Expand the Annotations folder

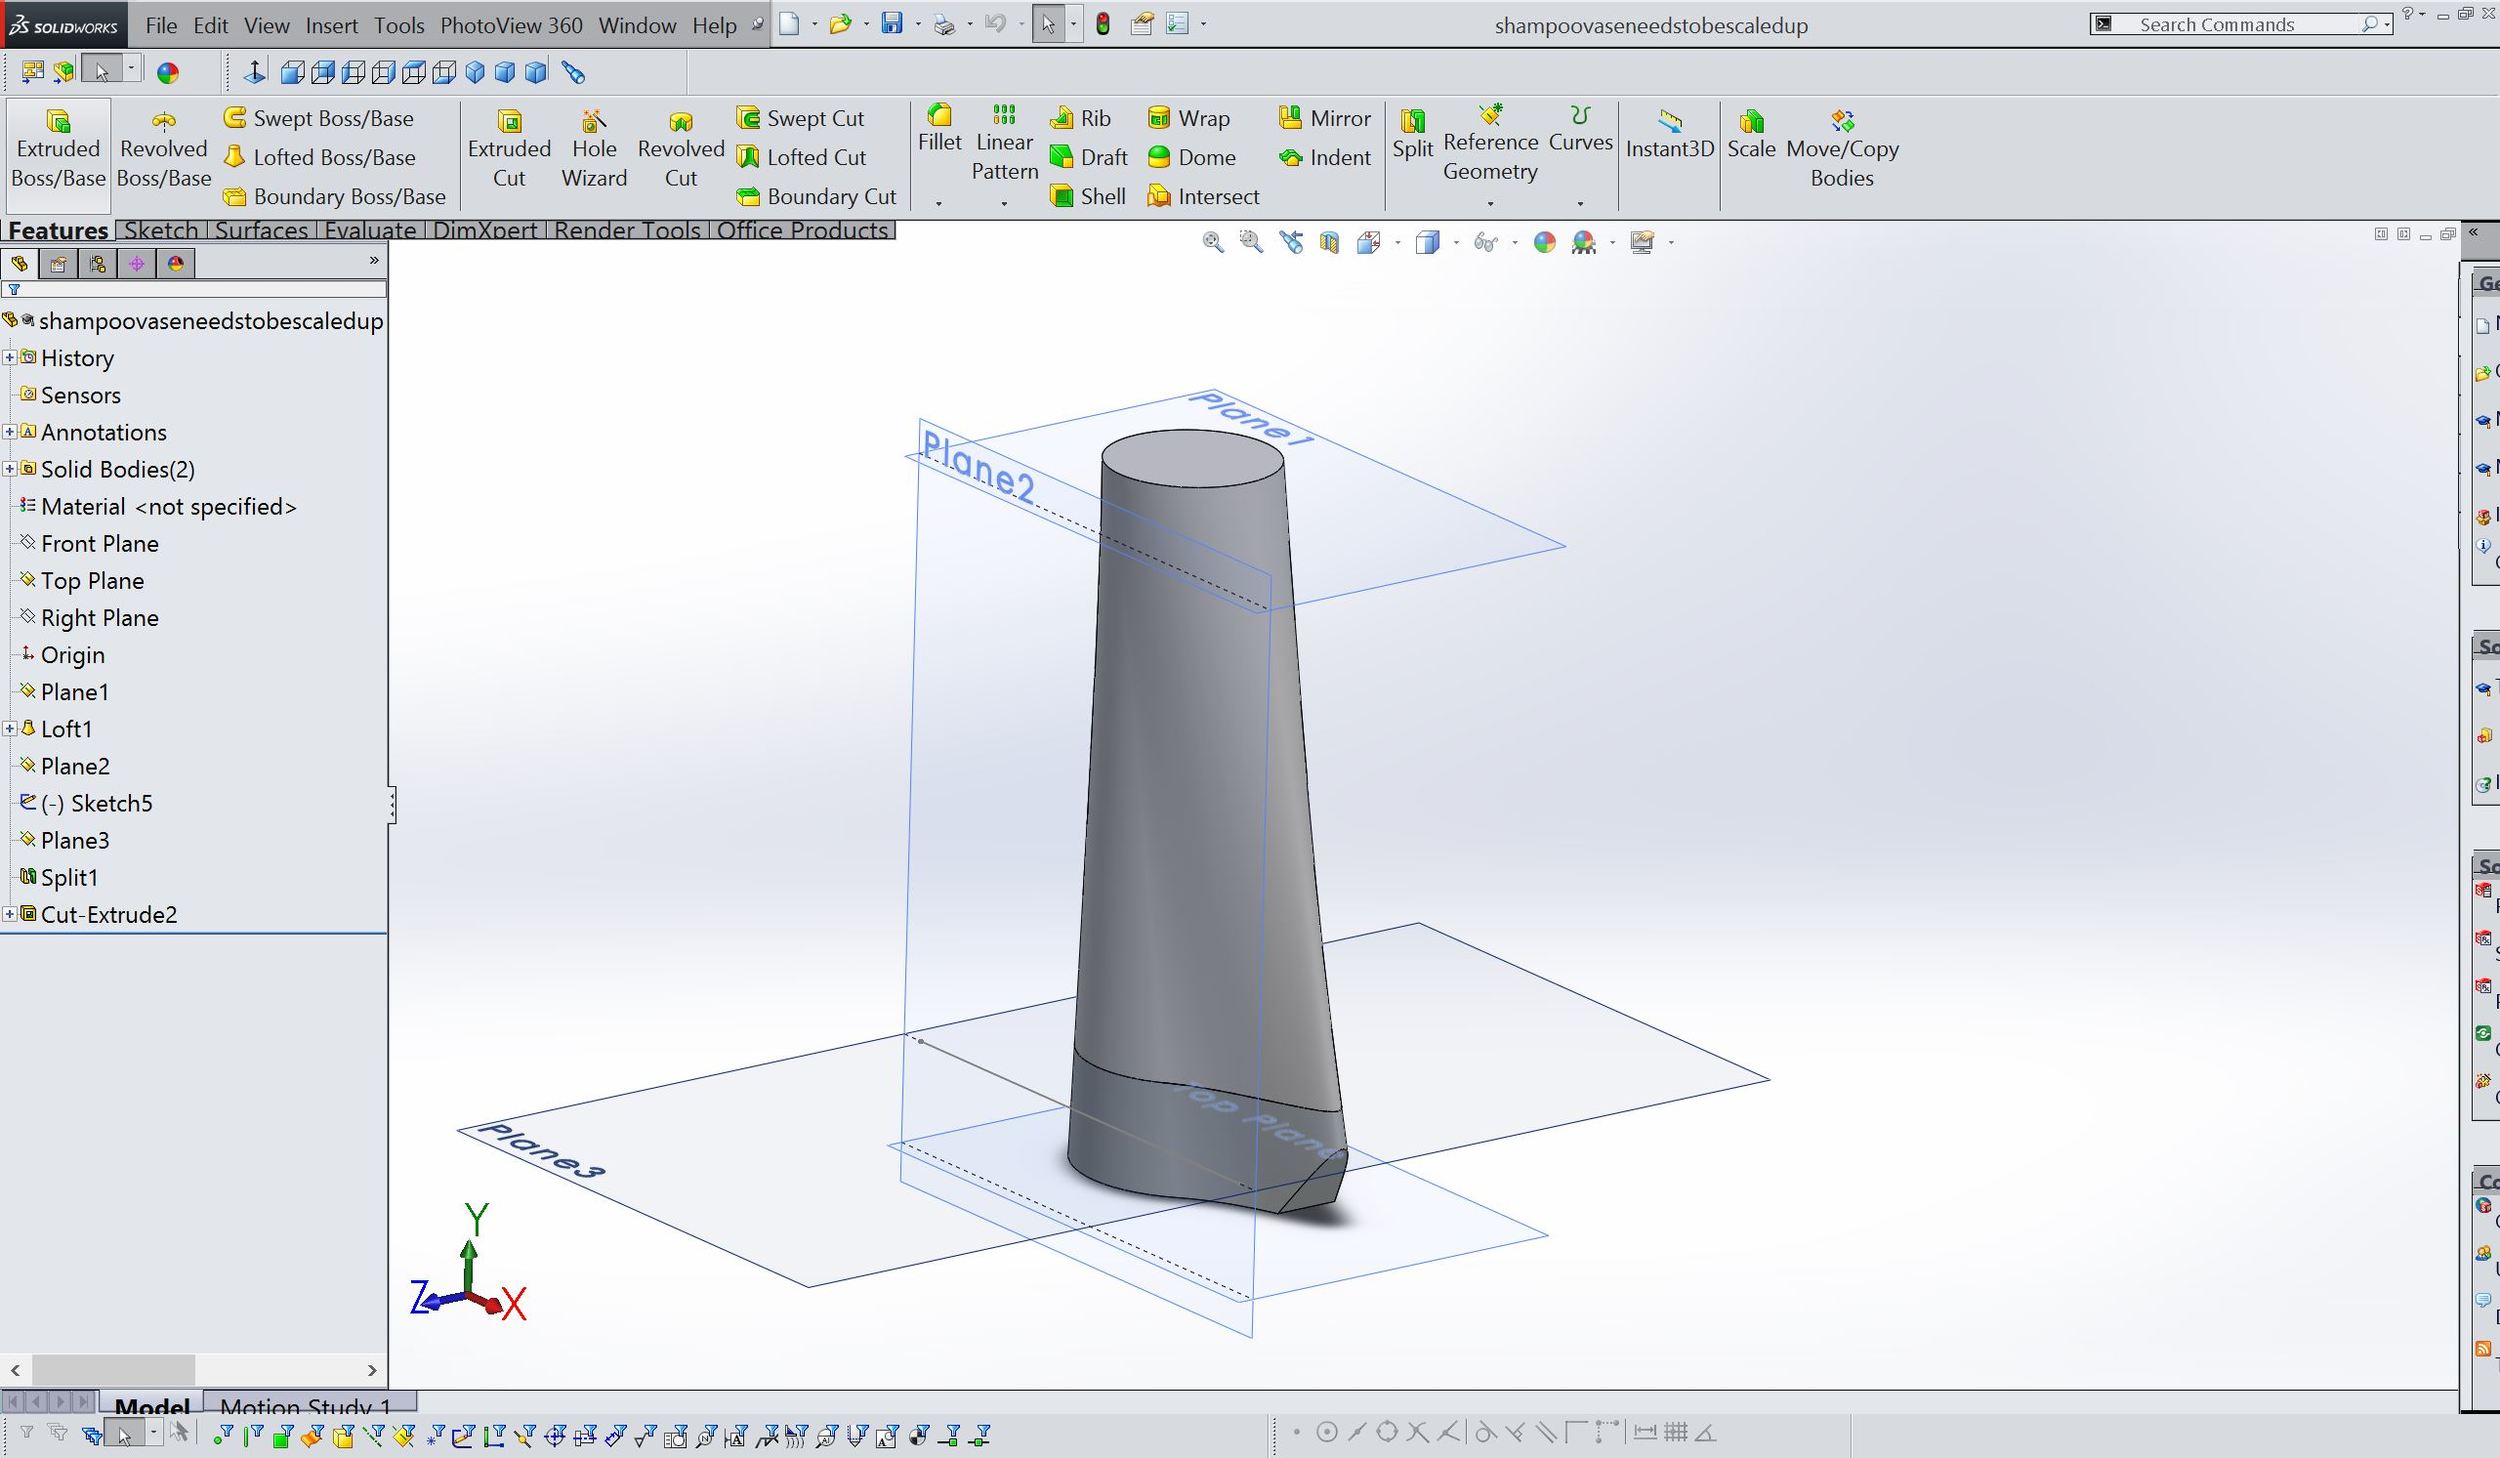[9, 432]
